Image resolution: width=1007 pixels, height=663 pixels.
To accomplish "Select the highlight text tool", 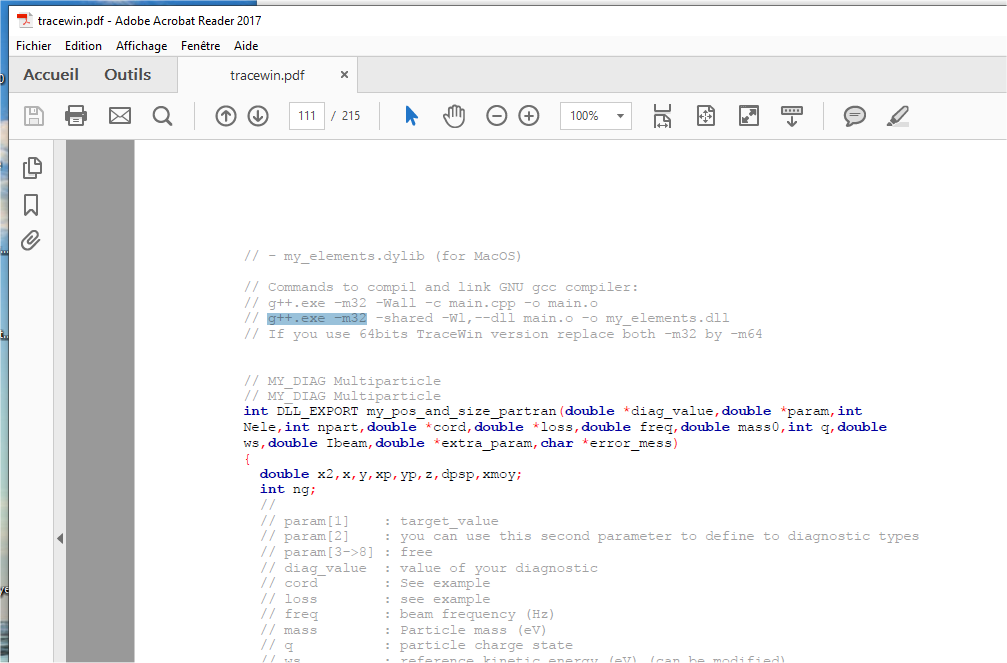I will click(897, 115).
